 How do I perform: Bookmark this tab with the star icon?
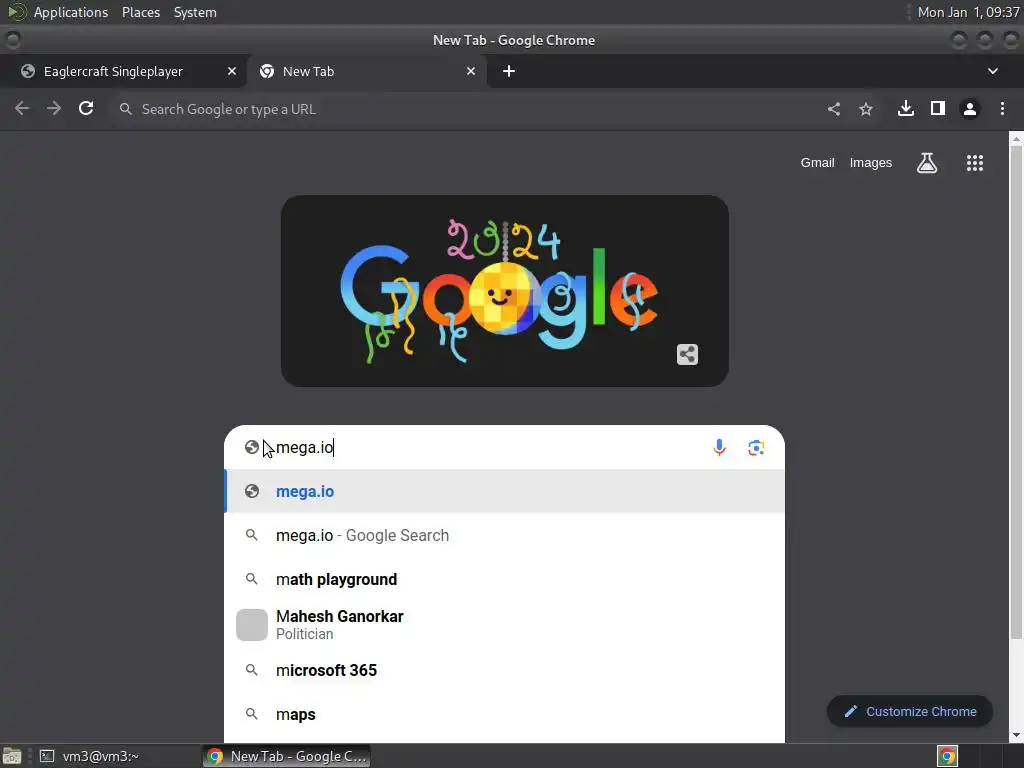(x=866, y=109)
